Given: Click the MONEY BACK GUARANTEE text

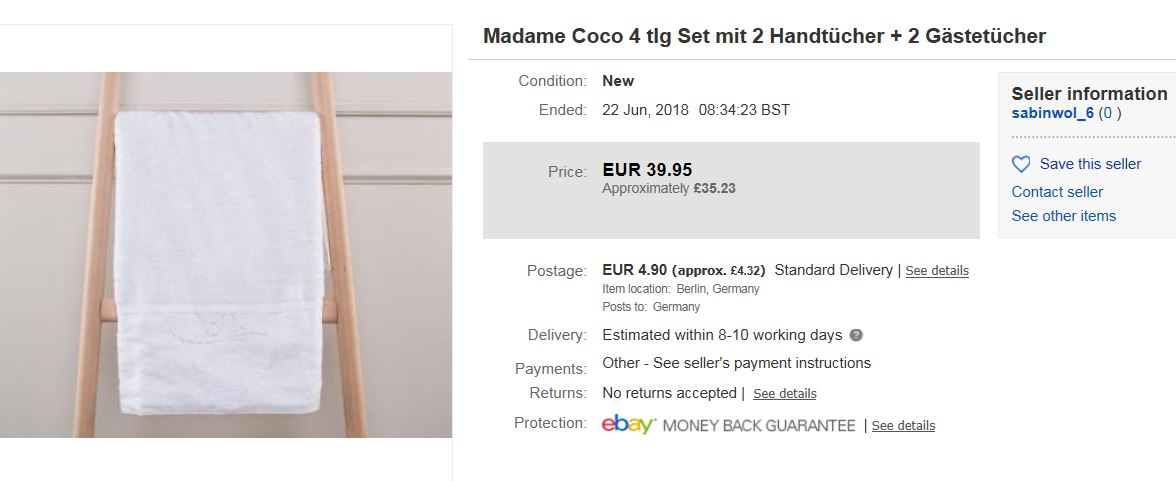Looking at the screenshot, I should (x=759, y=426).
